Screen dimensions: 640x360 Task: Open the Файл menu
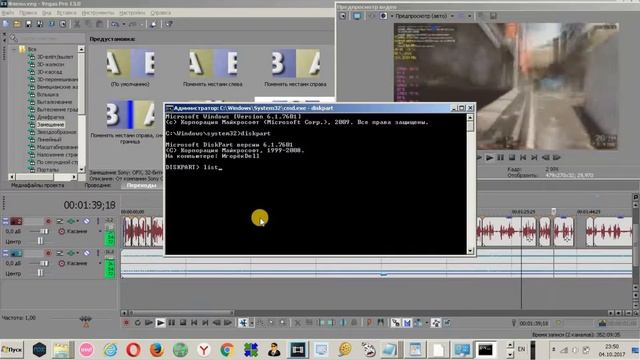tap(8, 13)
